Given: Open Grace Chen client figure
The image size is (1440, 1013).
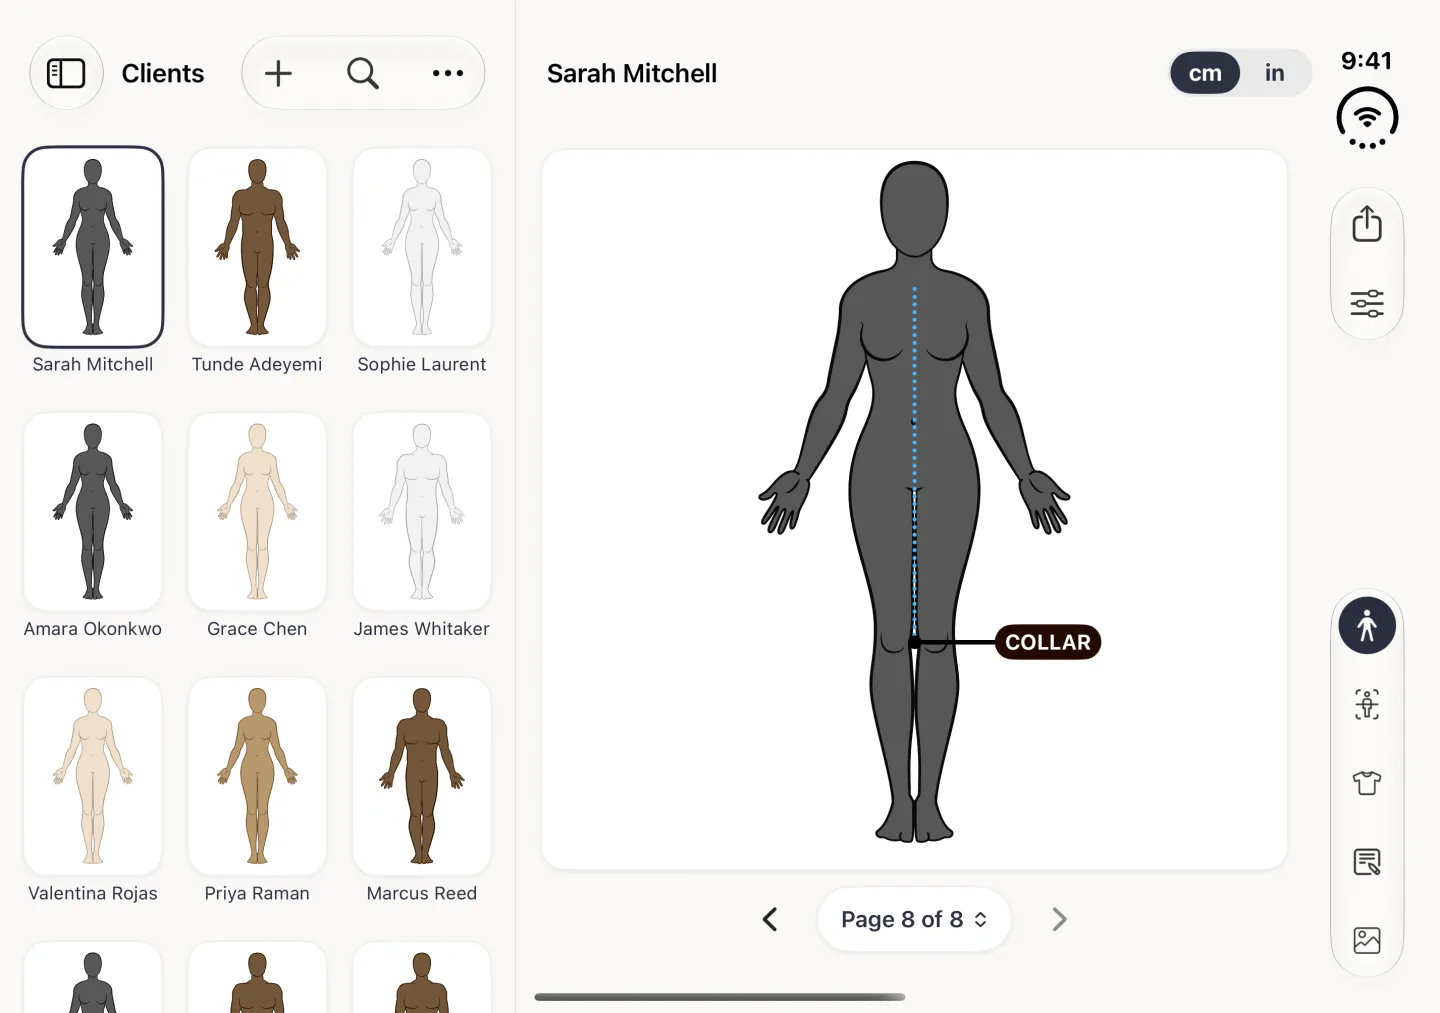Looking at the screenshot, I should coord(257,511).
